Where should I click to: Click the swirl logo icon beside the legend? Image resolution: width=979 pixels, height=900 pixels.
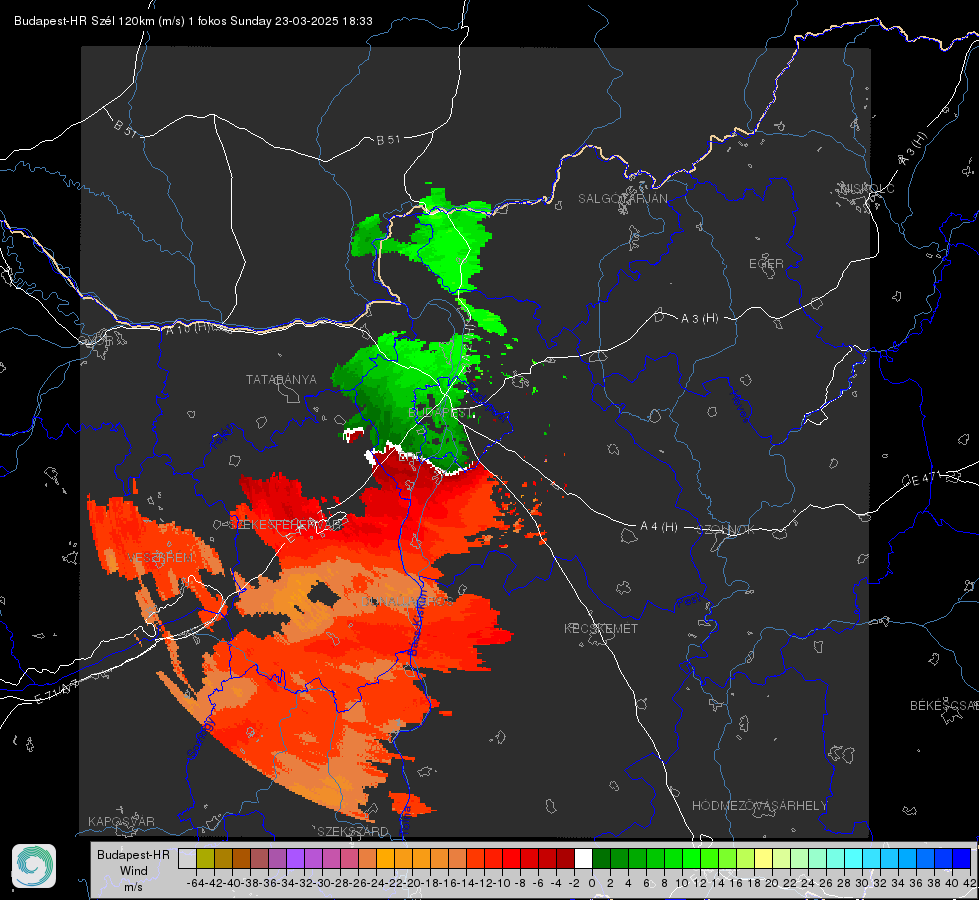point(34,866)
